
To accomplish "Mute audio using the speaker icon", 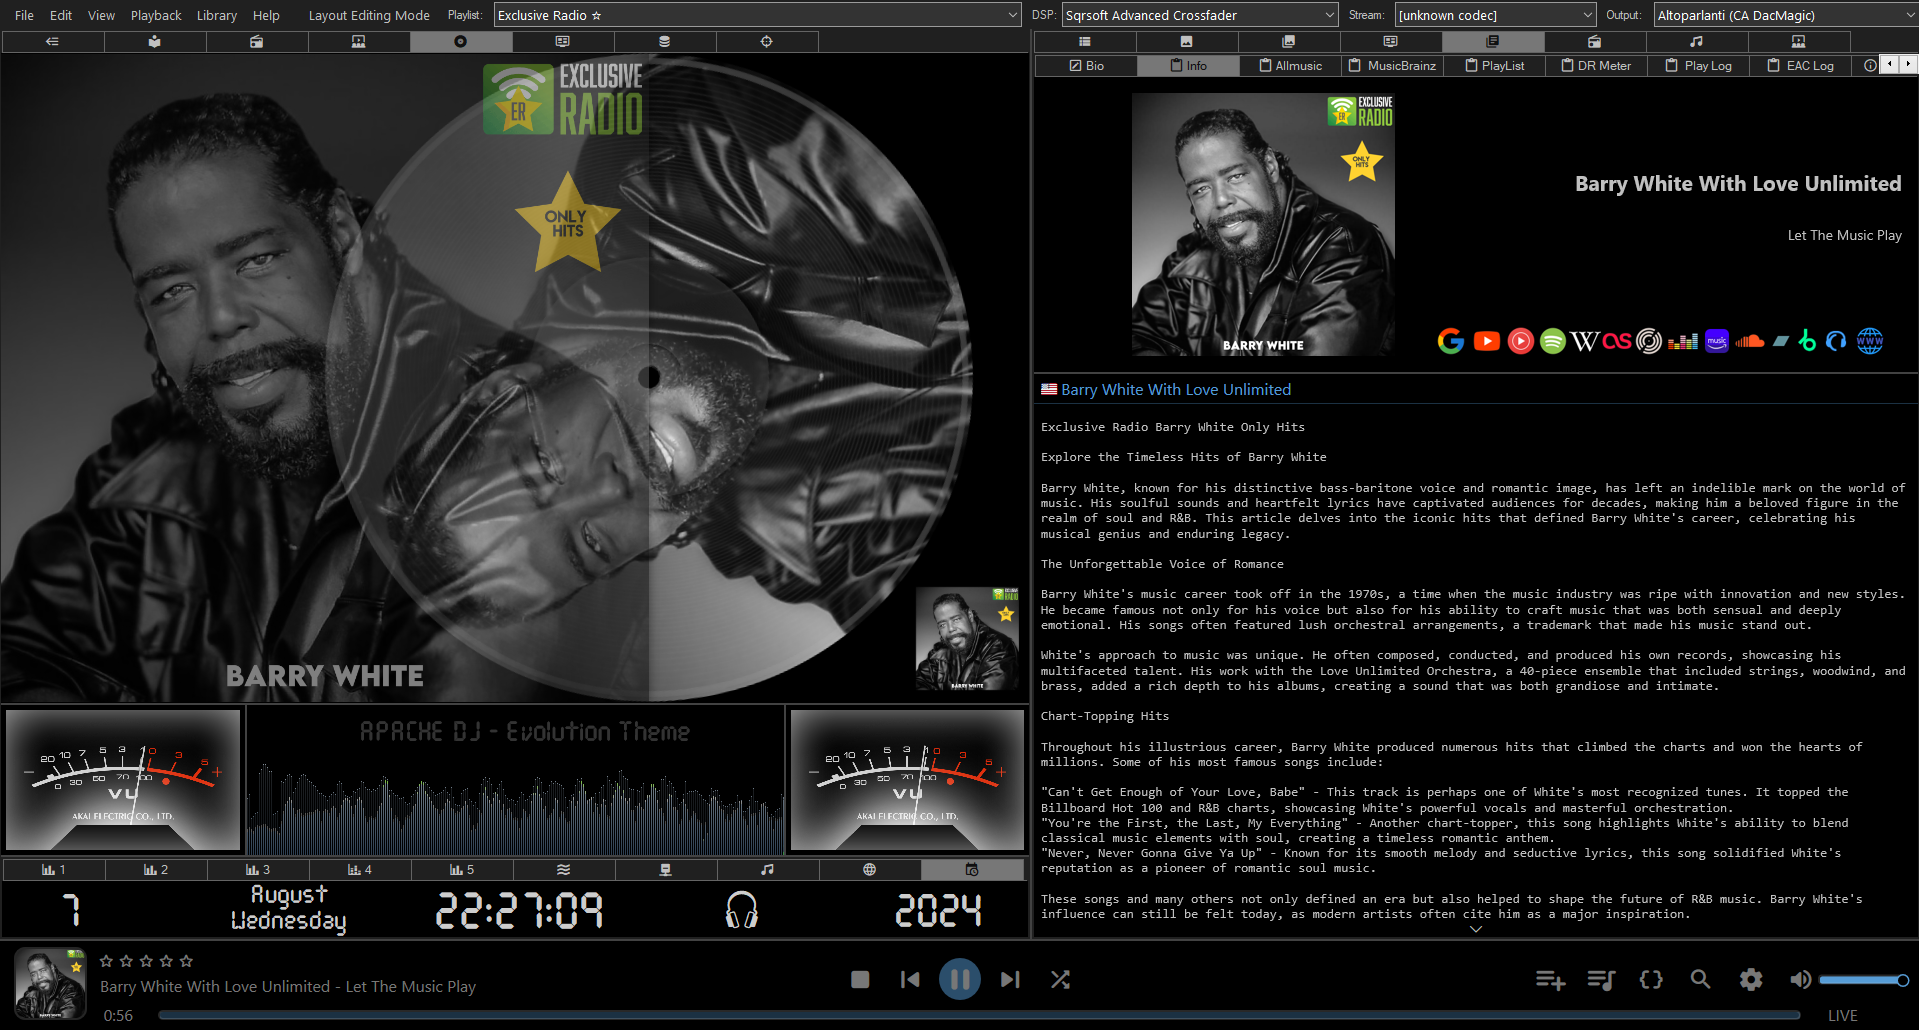I will (x=1800, y=980).
